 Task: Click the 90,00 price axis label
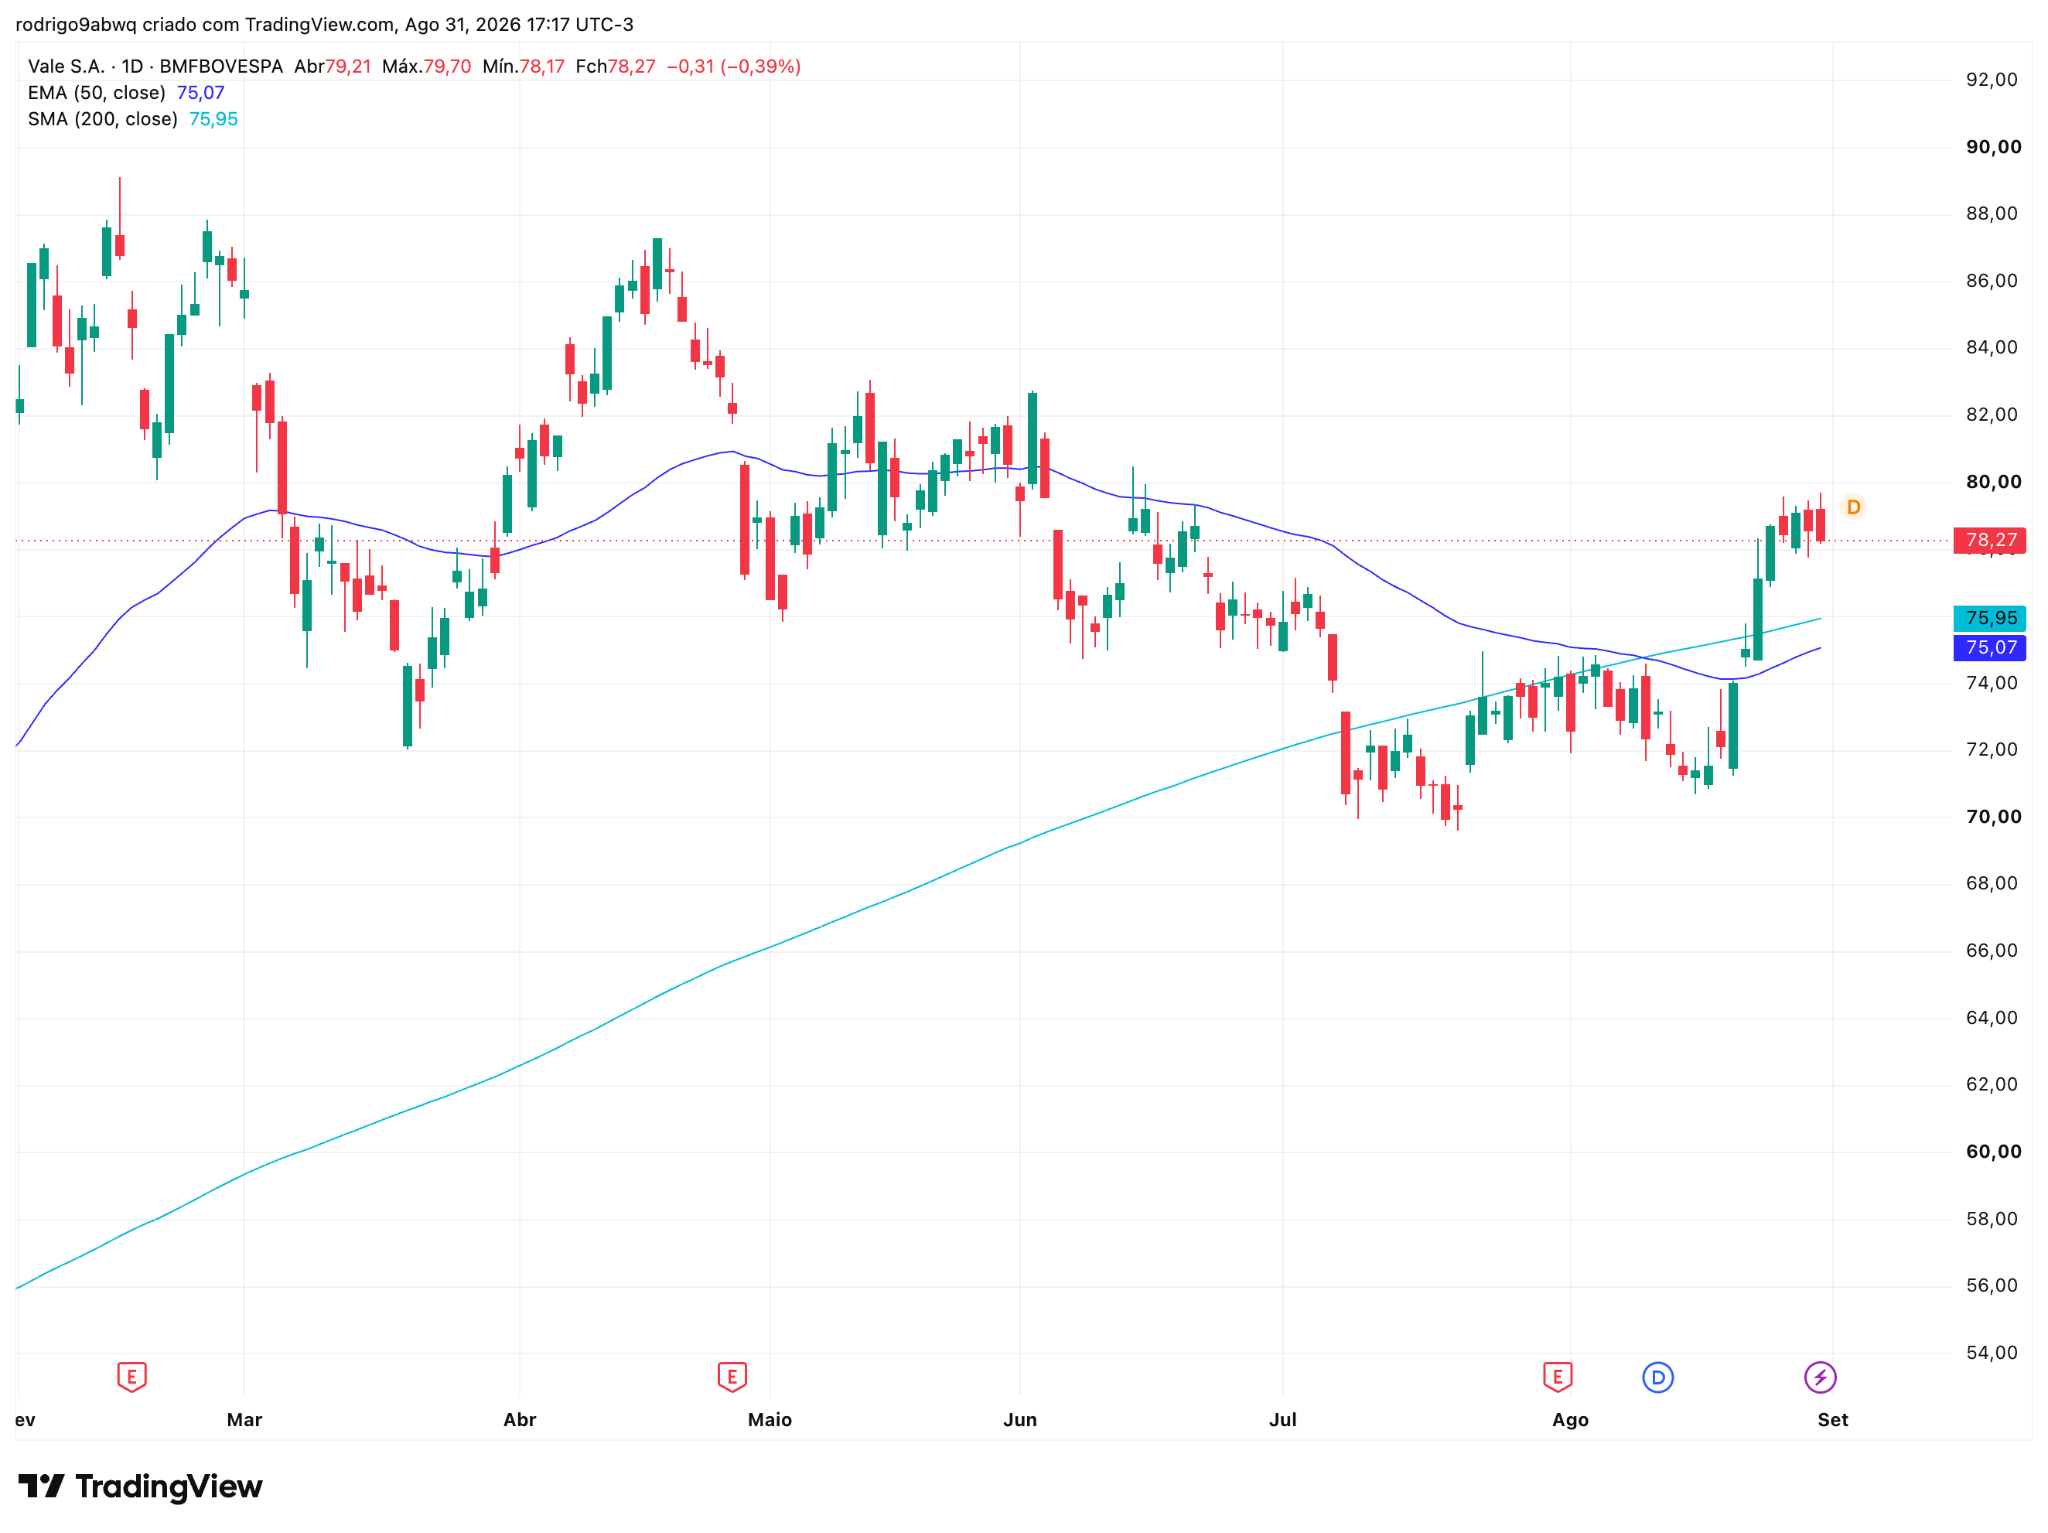coord(1993,147)
